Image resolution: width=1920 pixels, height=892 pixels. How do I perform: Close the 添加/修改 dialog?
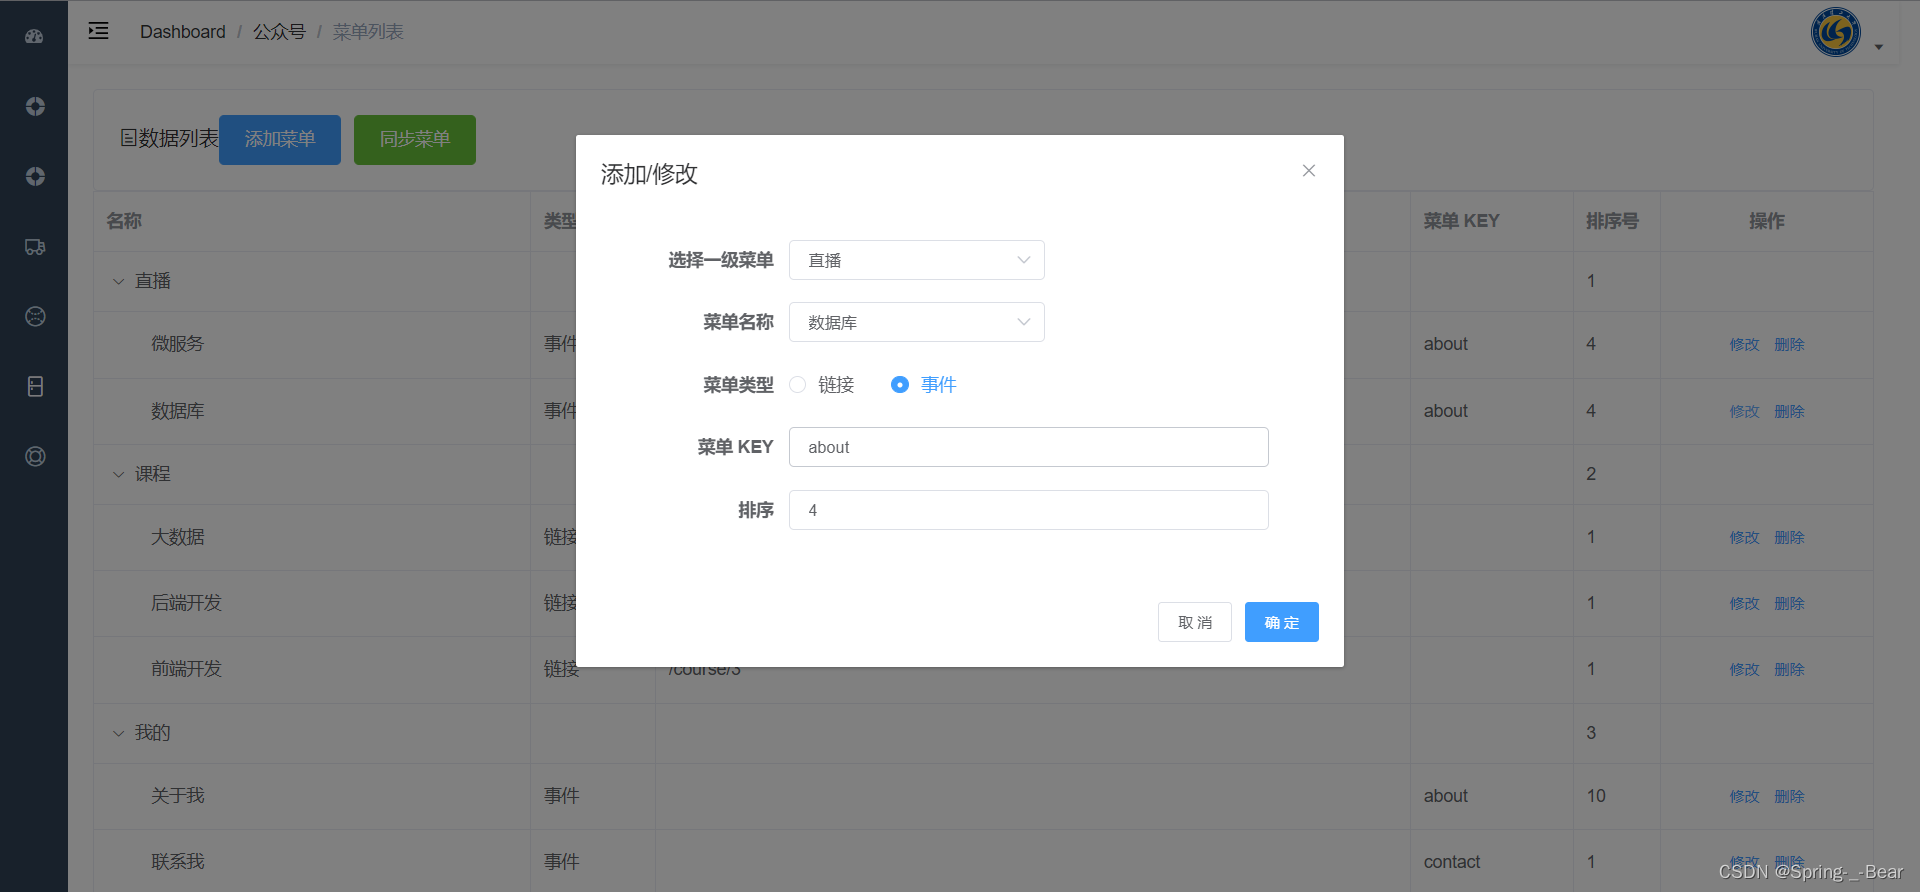[x=1309, y=171]
